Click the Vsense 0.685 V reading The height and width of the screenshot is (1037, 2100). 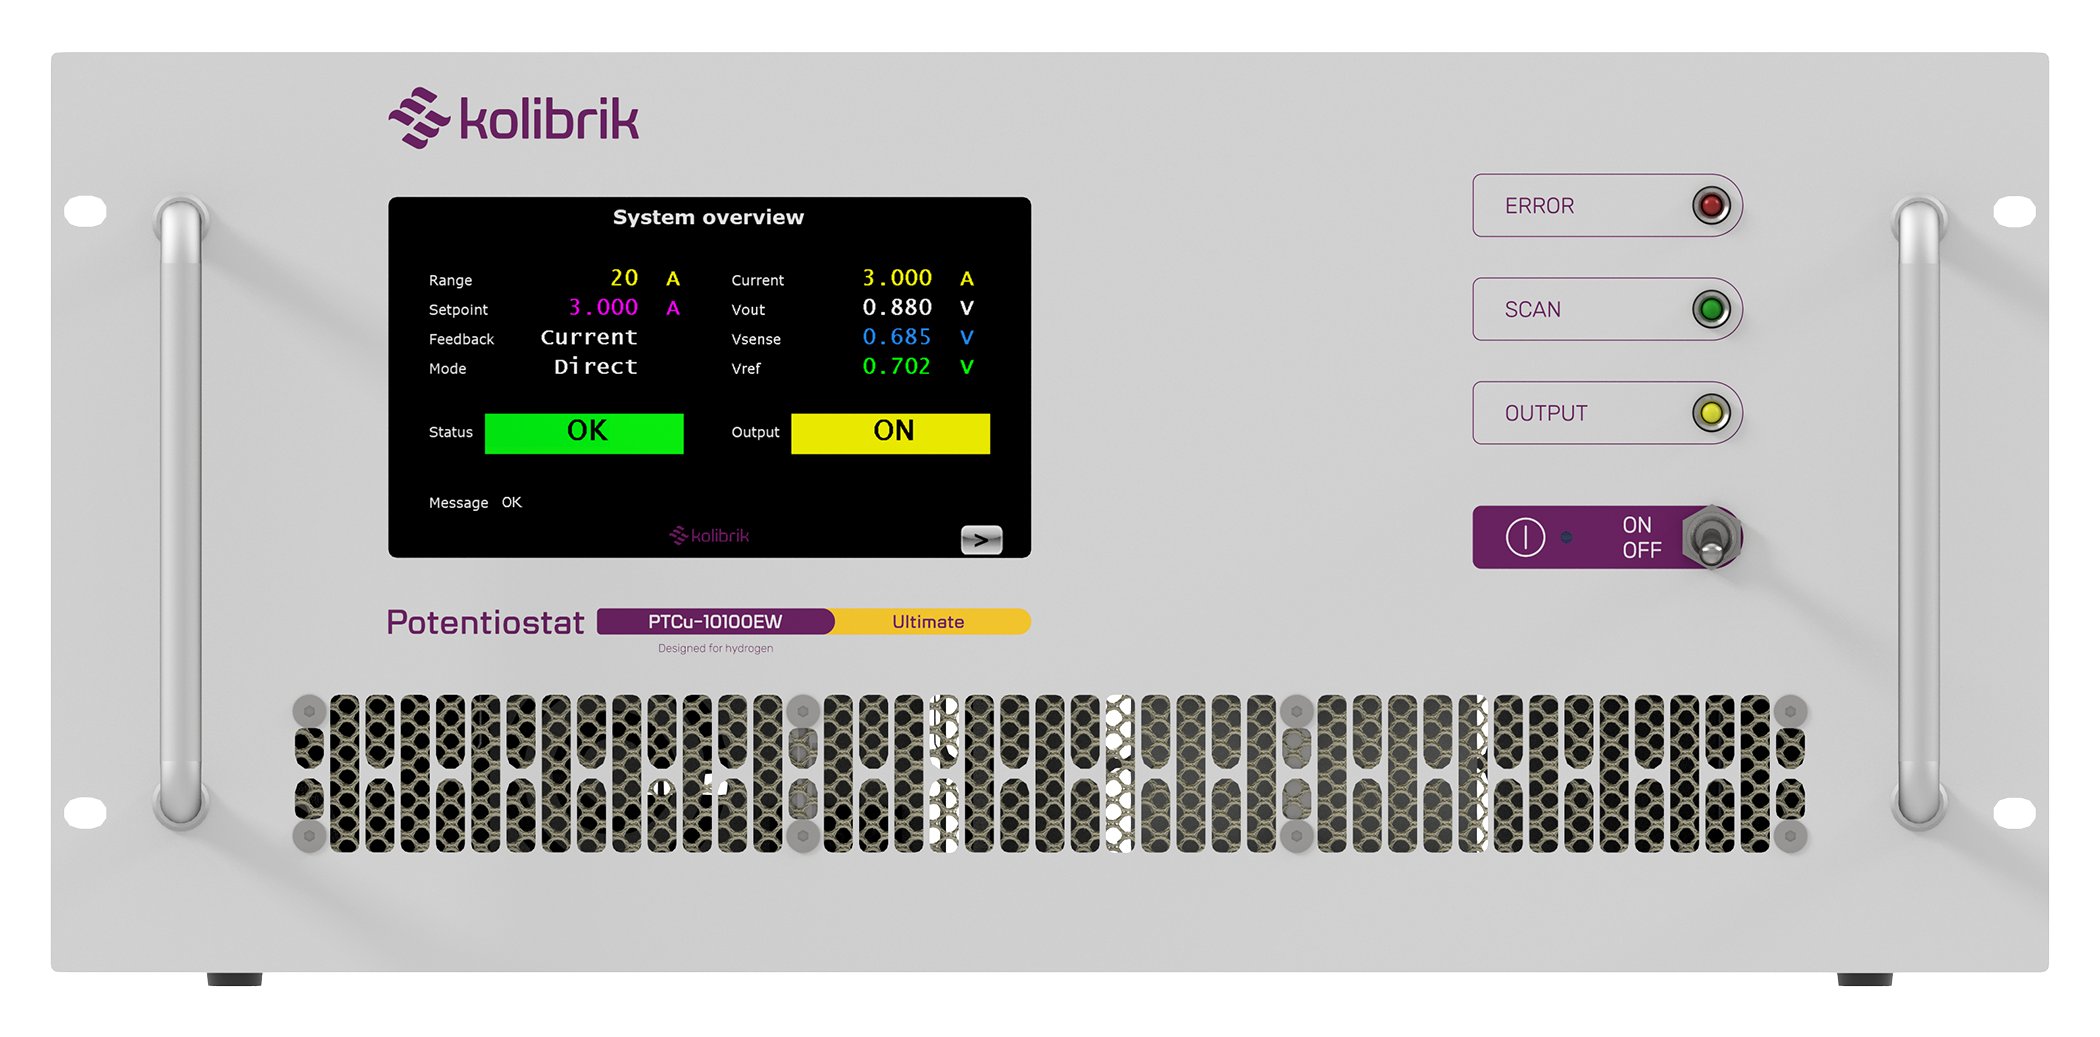897,338
